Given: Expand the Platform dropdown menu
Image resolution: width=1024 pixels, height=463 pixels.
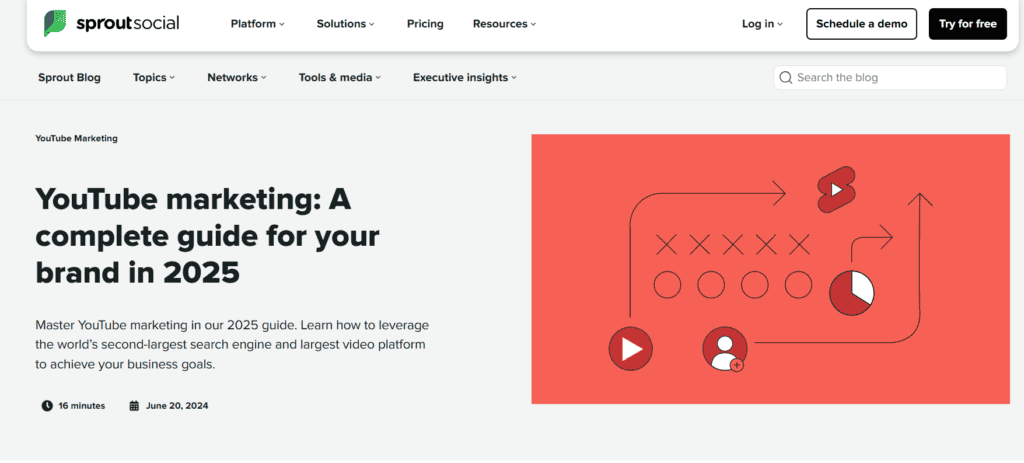Looking at the screenshot, I should 257,24.
